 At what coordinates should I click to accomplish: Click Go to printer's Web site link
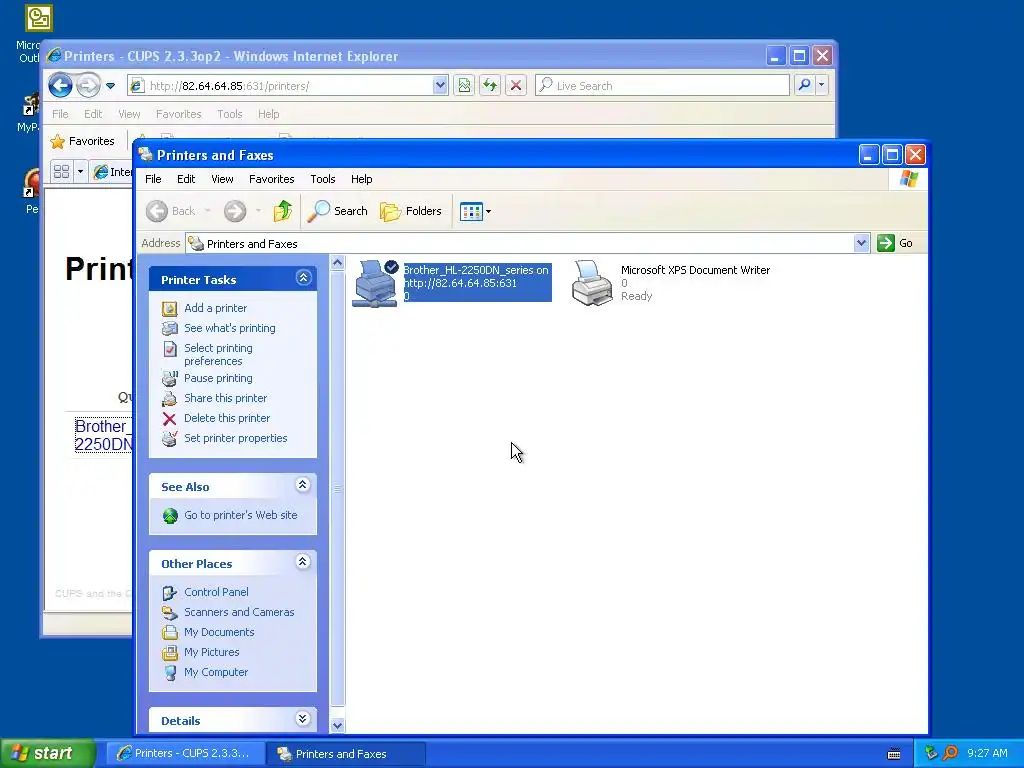(x=240, y=515)
